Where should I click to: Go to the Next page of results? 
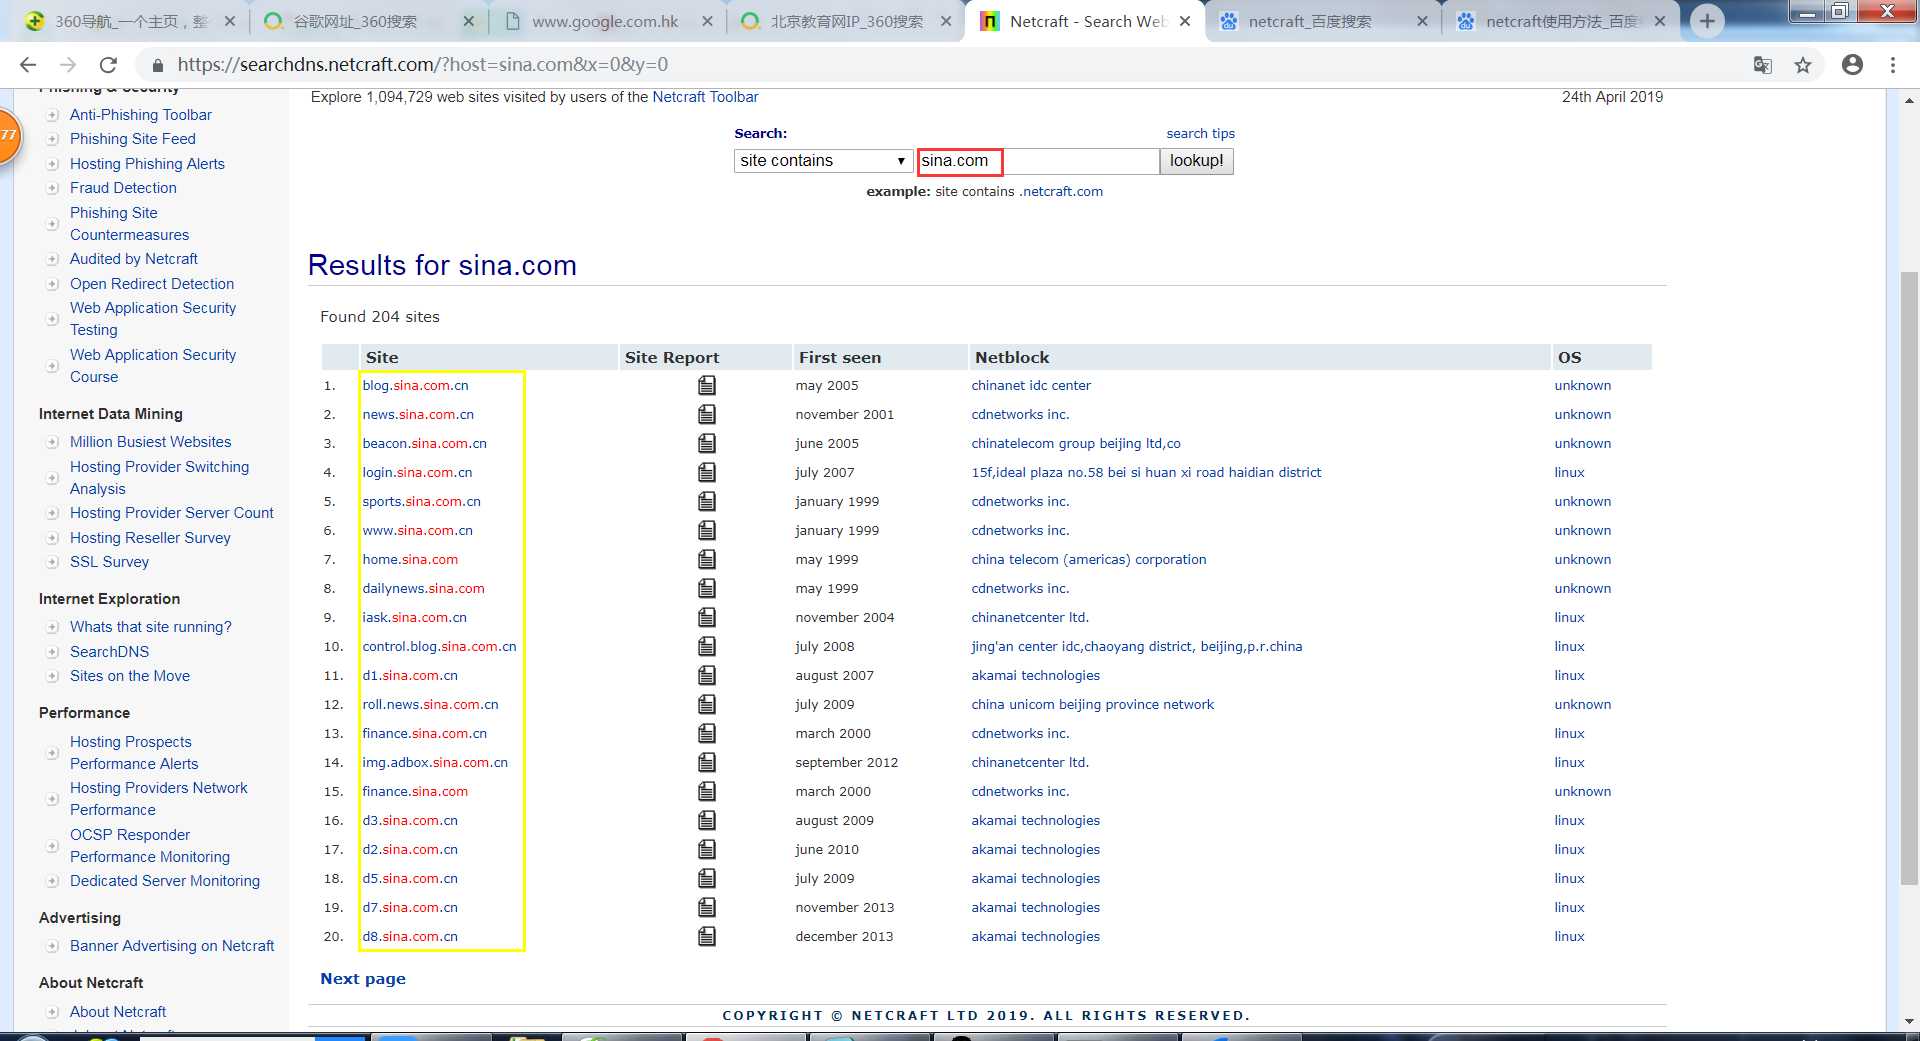point(363,979)
